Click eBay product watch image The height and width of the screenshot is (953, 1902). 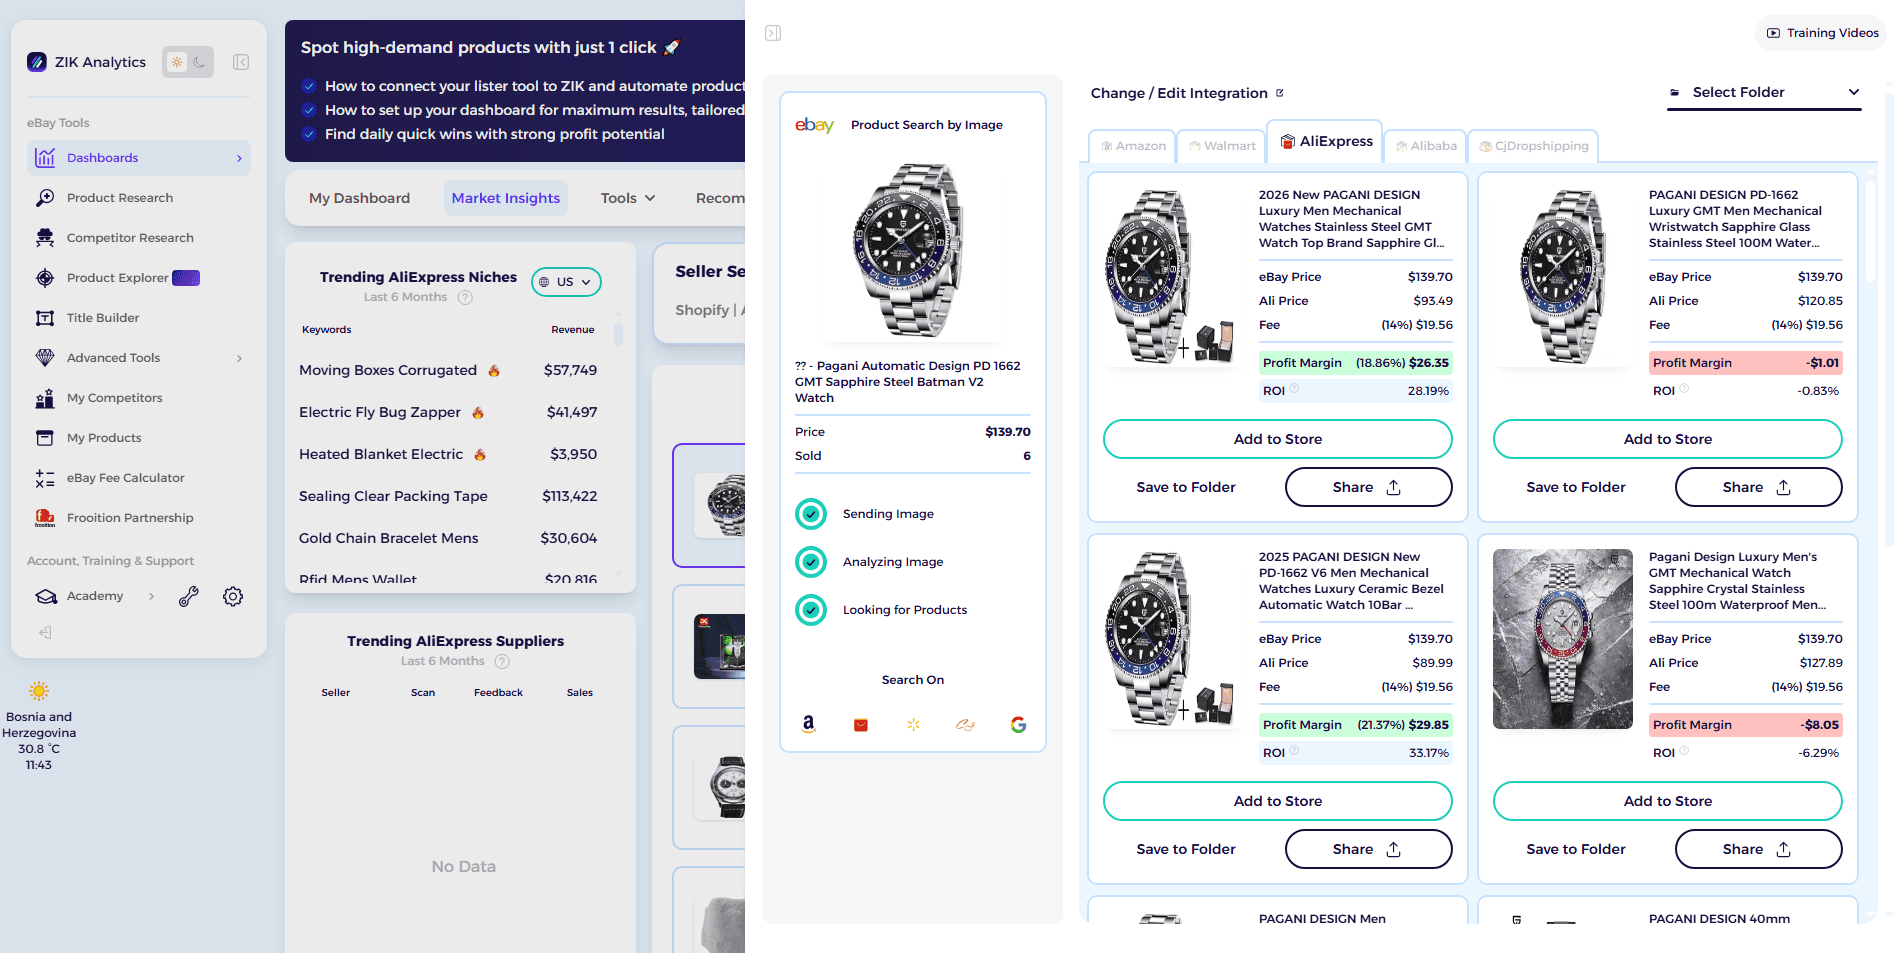(911, 249)
